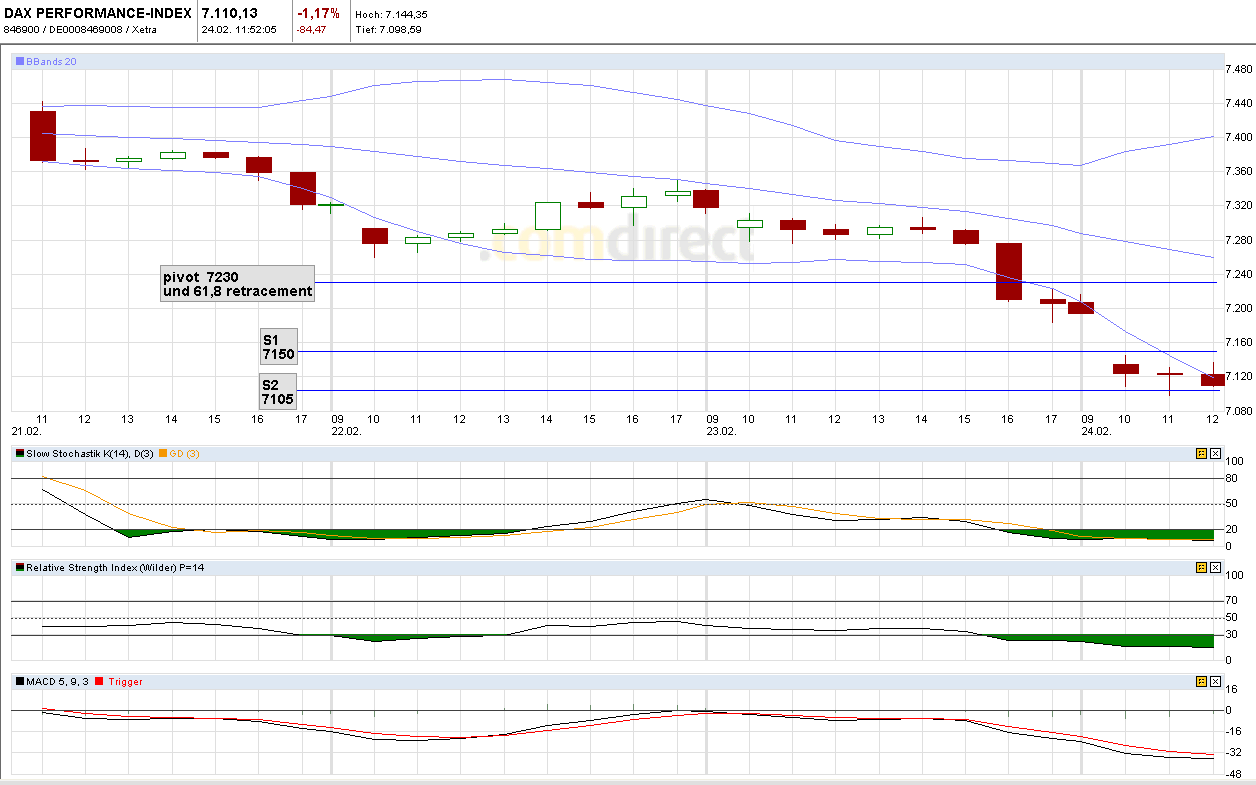Click the S1 7150 support label

click(x=278, y=347)
